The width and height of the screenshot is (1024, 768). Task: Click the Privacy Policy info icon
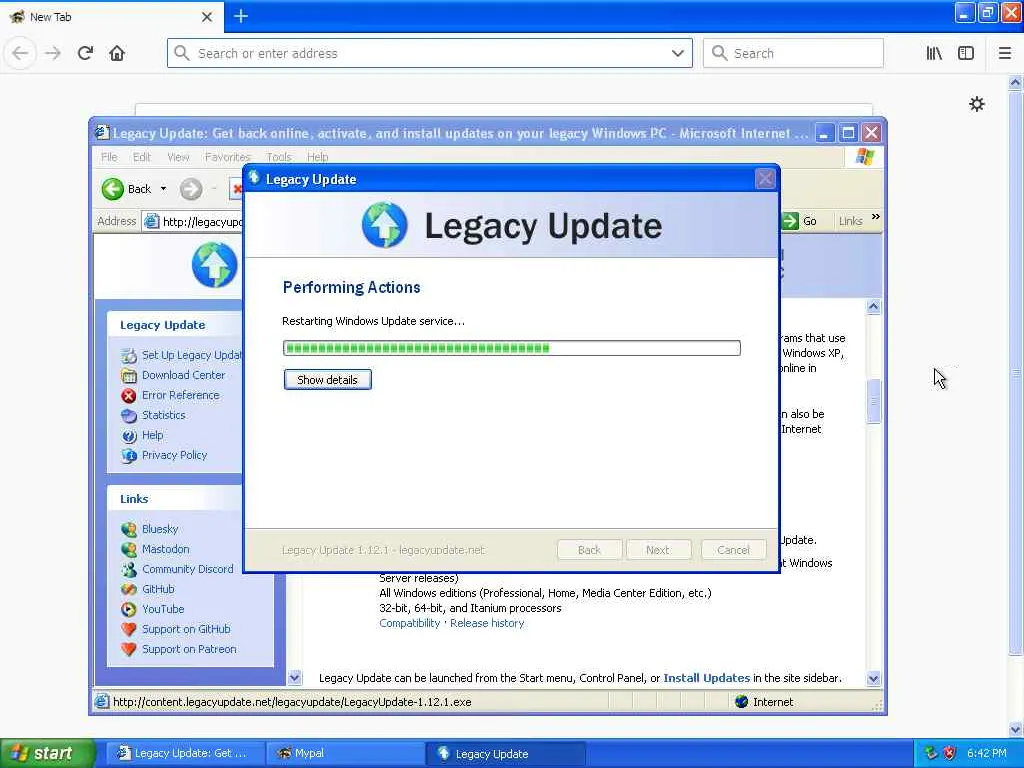coord(129,456)
